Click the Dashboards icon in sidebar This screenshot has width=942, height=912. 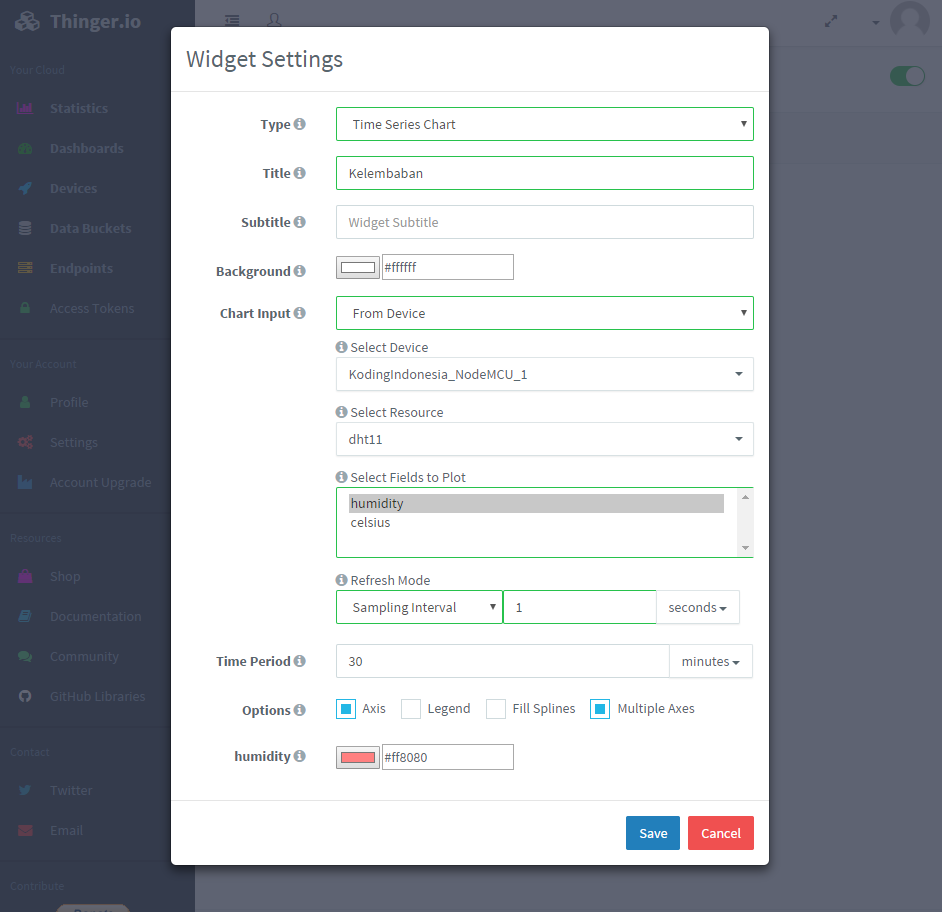pyautogui.click(x=25, y=148)
